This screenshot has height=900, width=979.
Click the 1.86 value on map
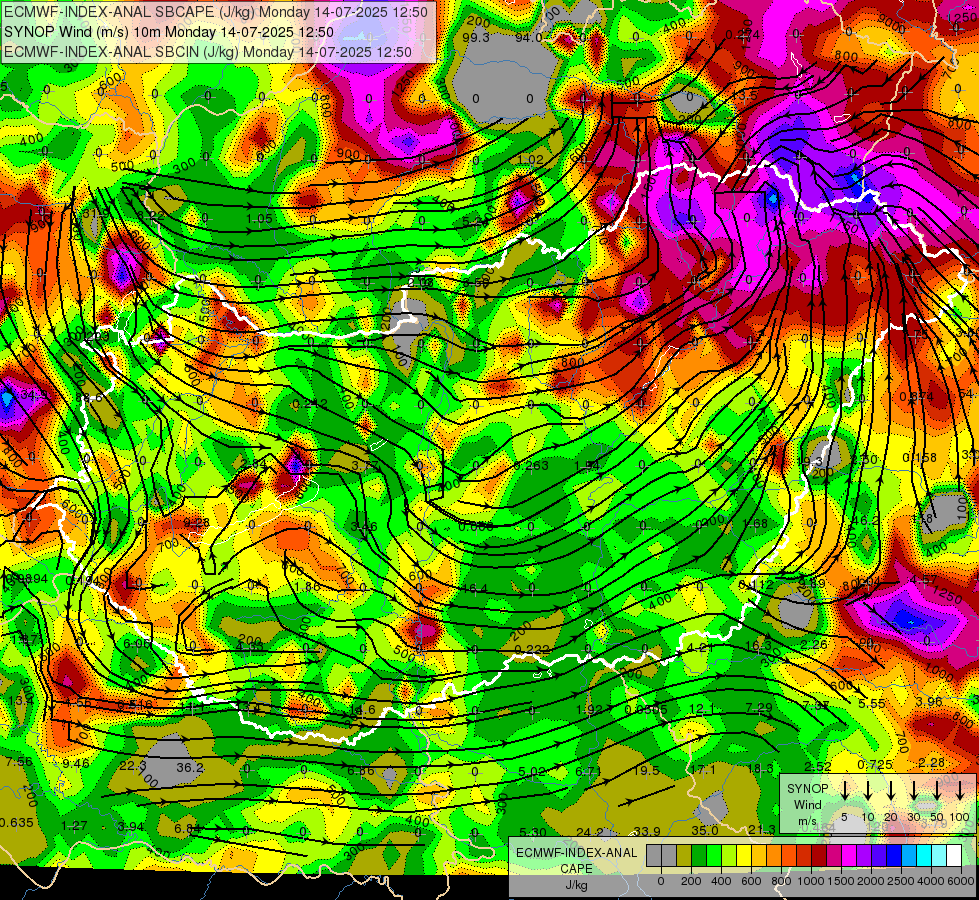pyautogui.click(x=307, y=586)
